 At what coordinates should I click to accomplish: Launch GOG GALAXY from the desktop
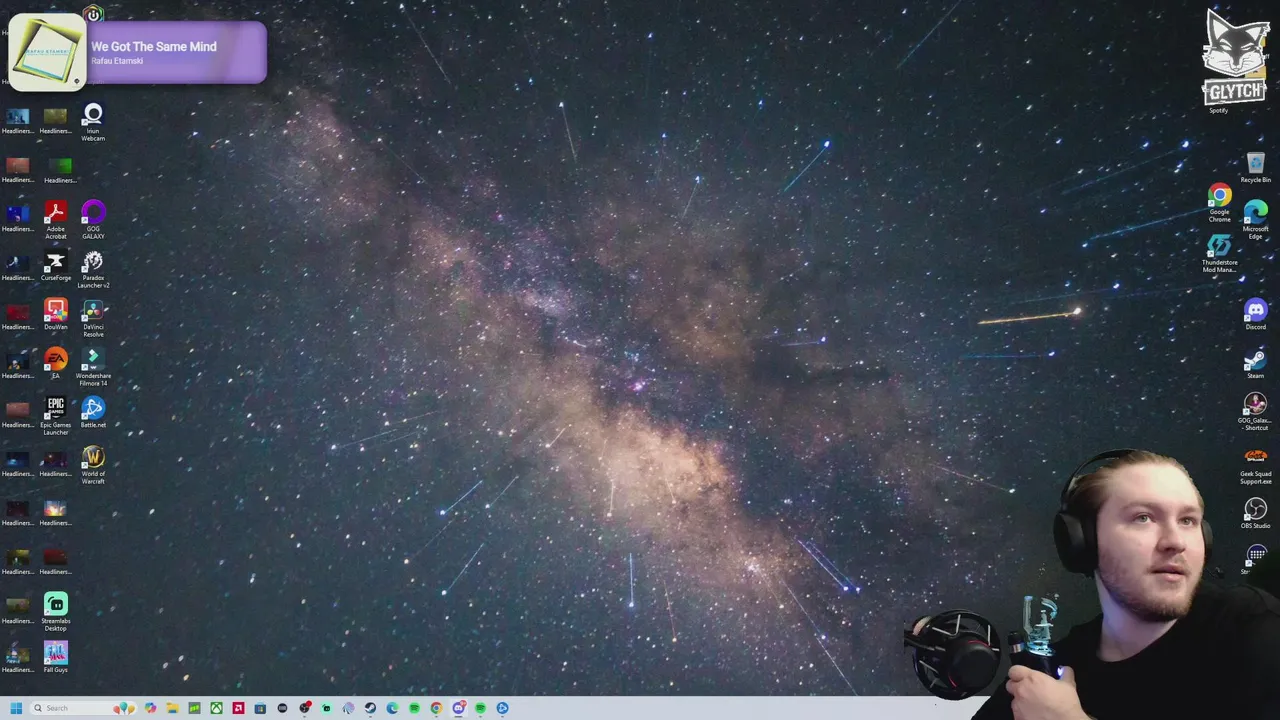(x=93, y=219)
